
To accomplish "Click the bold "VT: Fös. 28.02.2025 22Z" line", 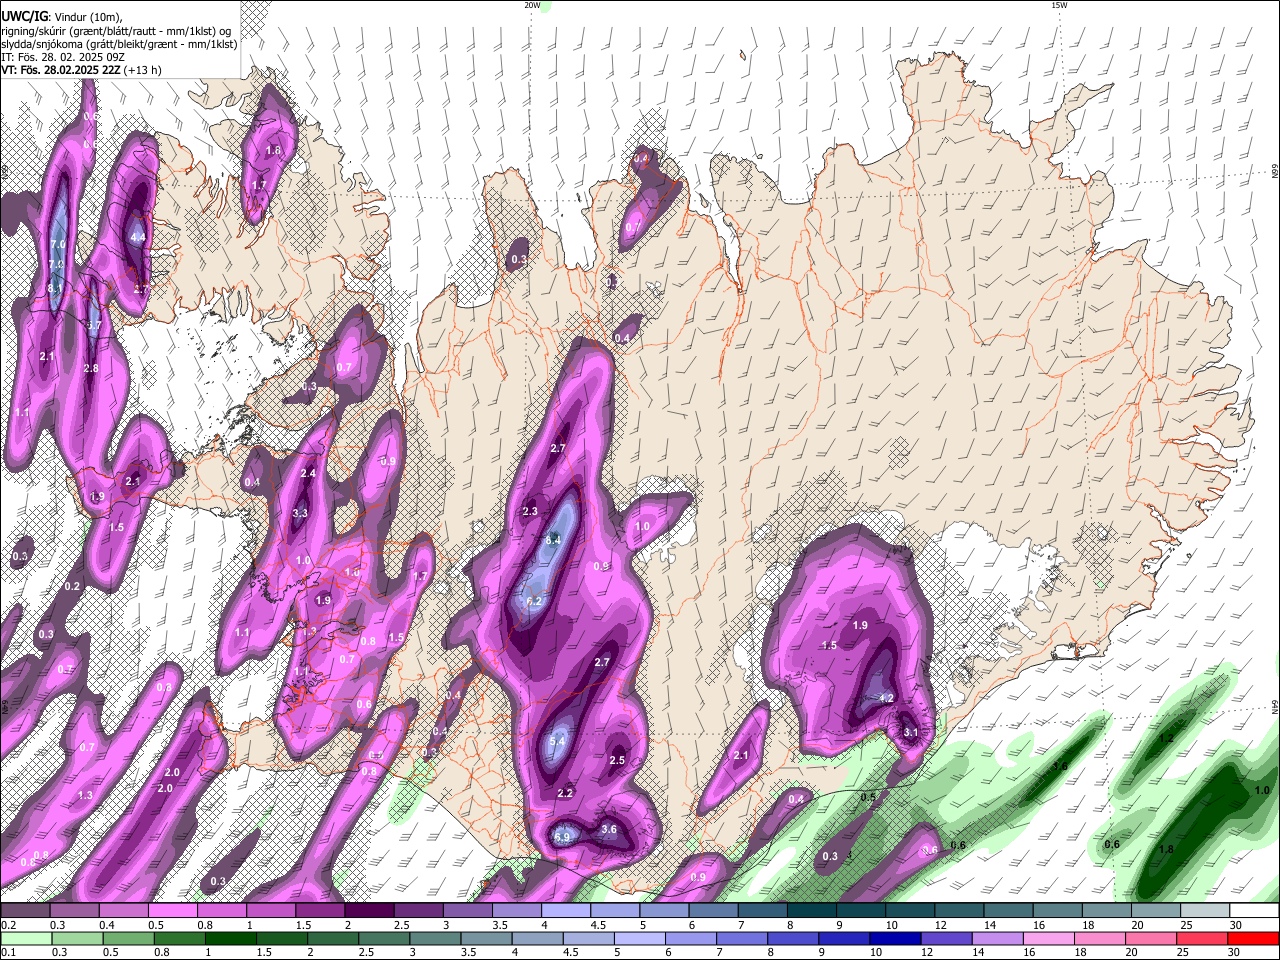I will pyautogui.click(x=63, y=70).
